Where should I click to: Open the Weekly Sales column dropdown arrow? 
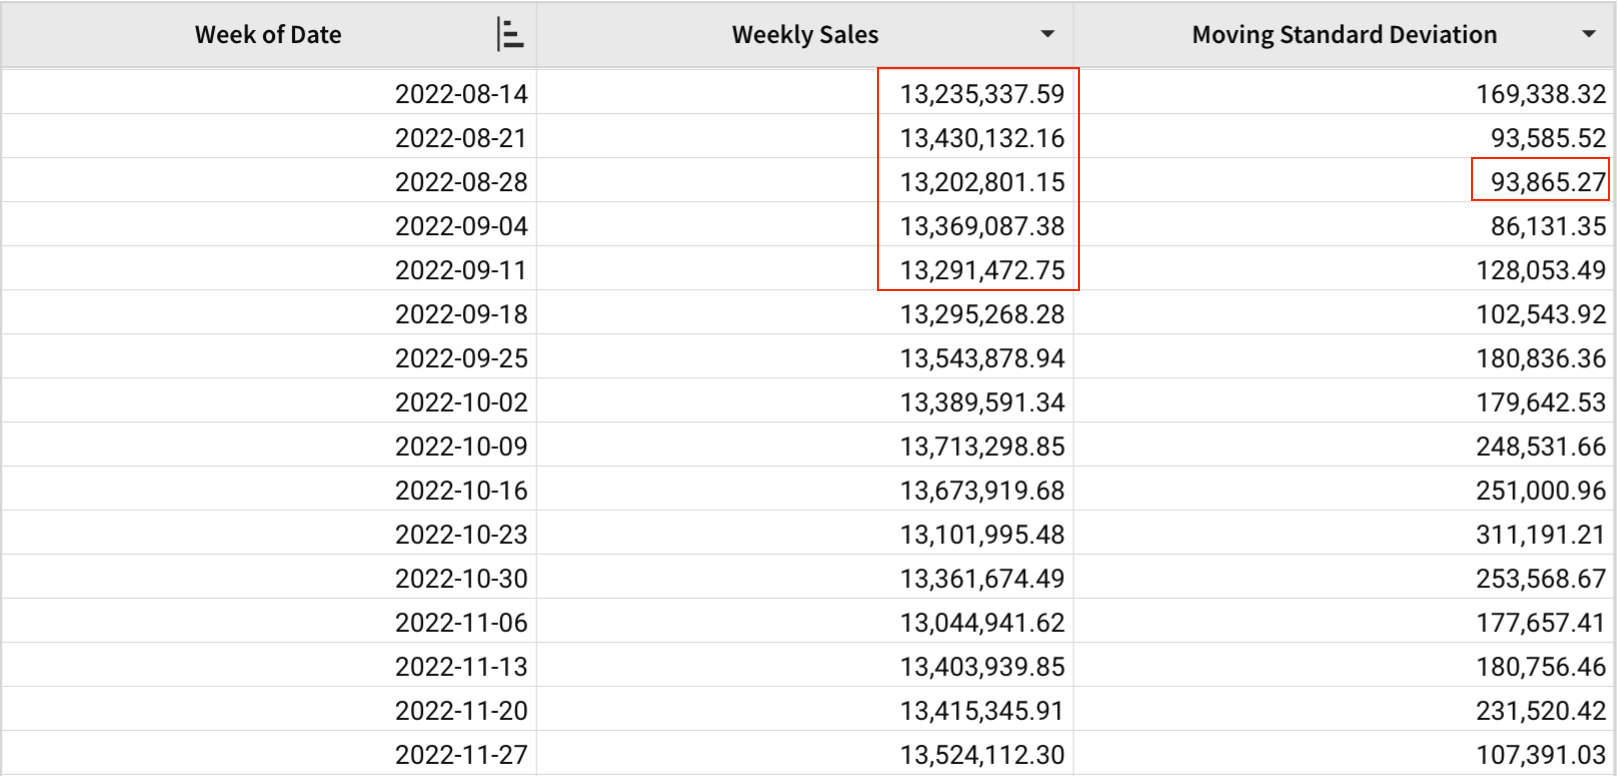(x=1047, y=35)
